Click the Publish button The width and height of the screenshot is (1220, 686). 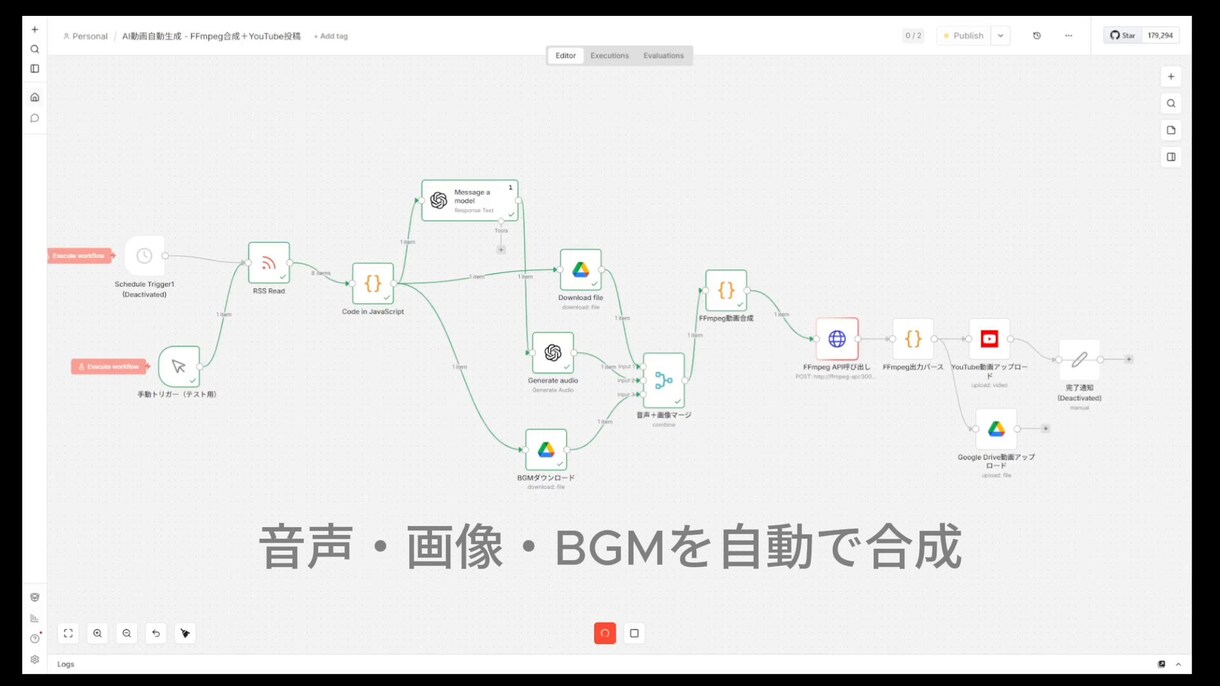pos(964,36)
